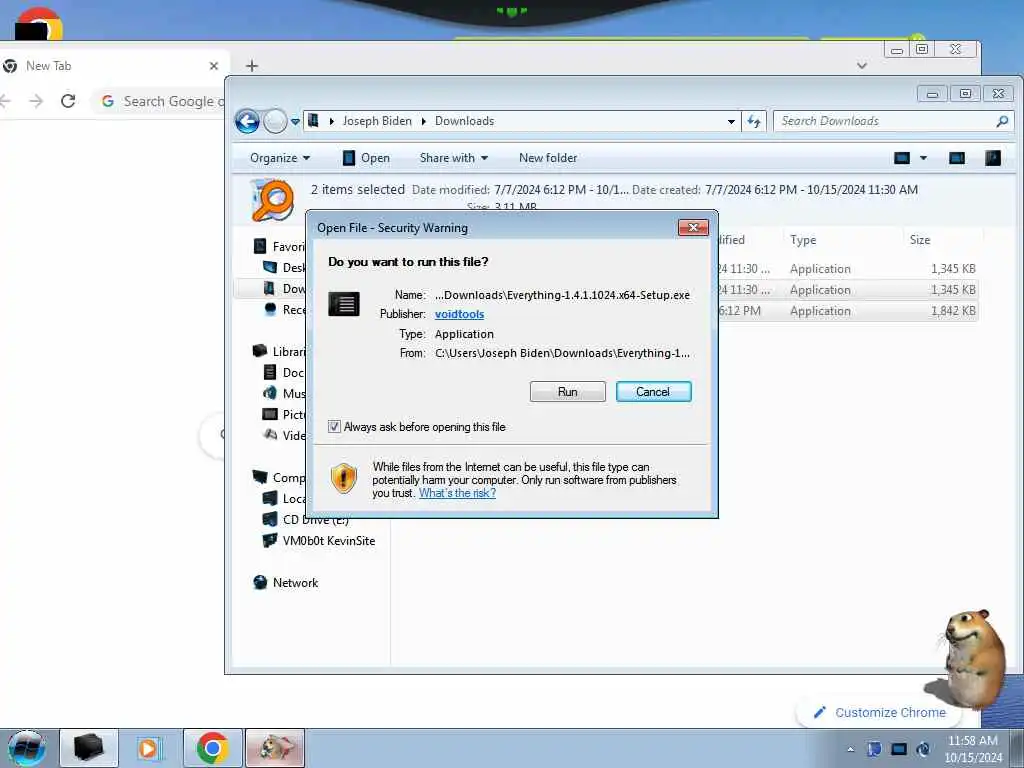This screenshot has width=1024, height=768.
Task: Select Network in navigation pane
Action: [x=295, y=583]
